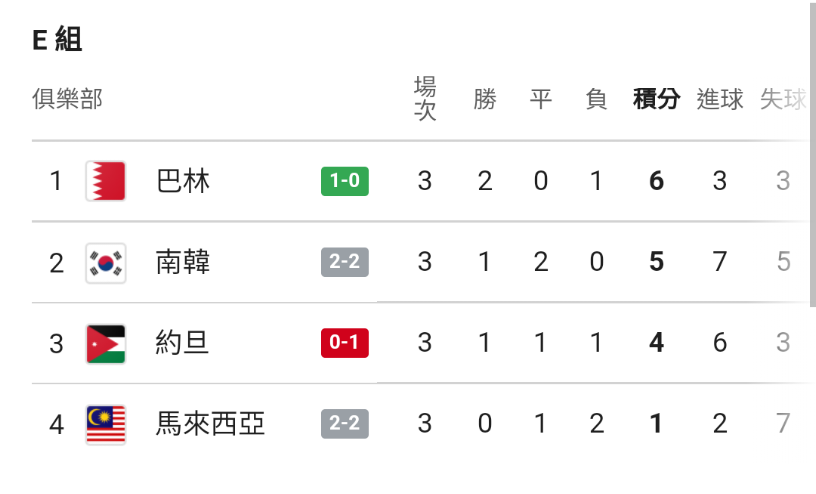Image resolution: width=816 pixels, height=494 pixels.
Task: Click the vertical scrollbar on the right edge
Action: pyautogui.click(x=811, y=150)
